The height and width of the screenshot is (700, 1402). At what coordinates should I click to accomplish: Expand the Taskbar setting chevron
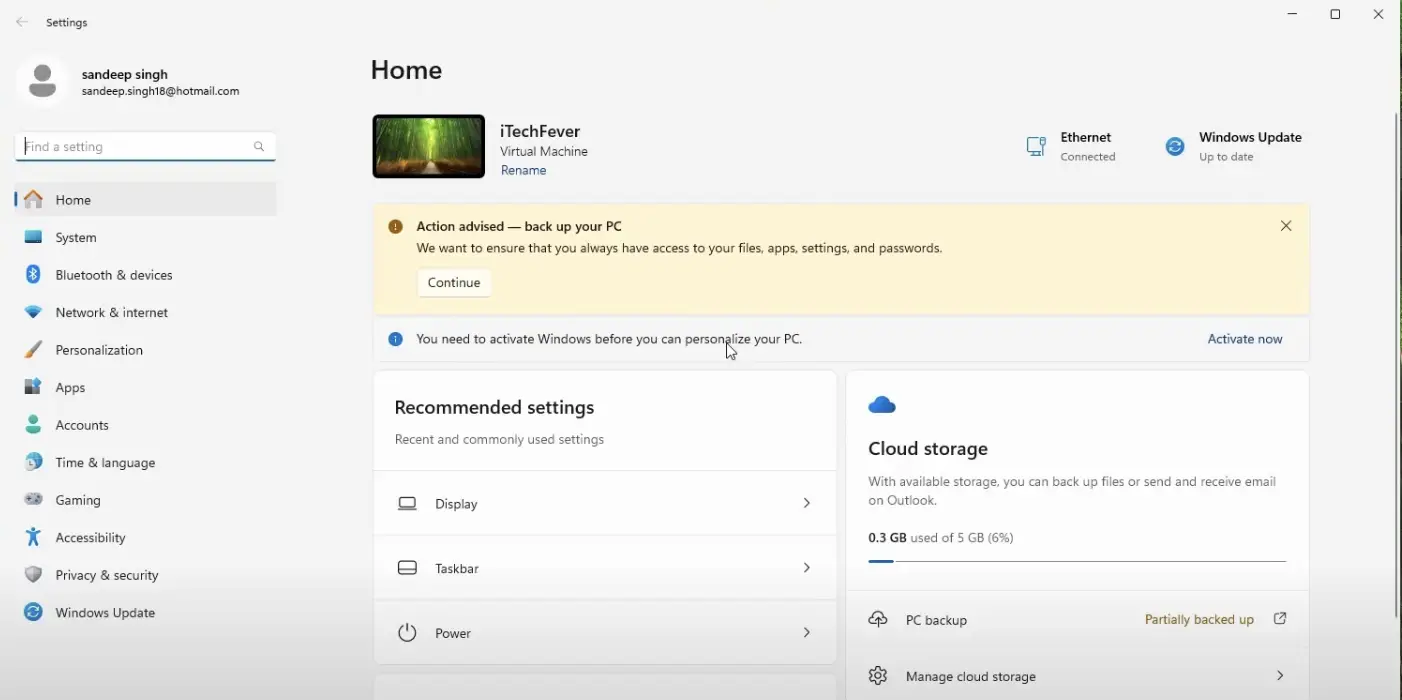pos(806,567)
